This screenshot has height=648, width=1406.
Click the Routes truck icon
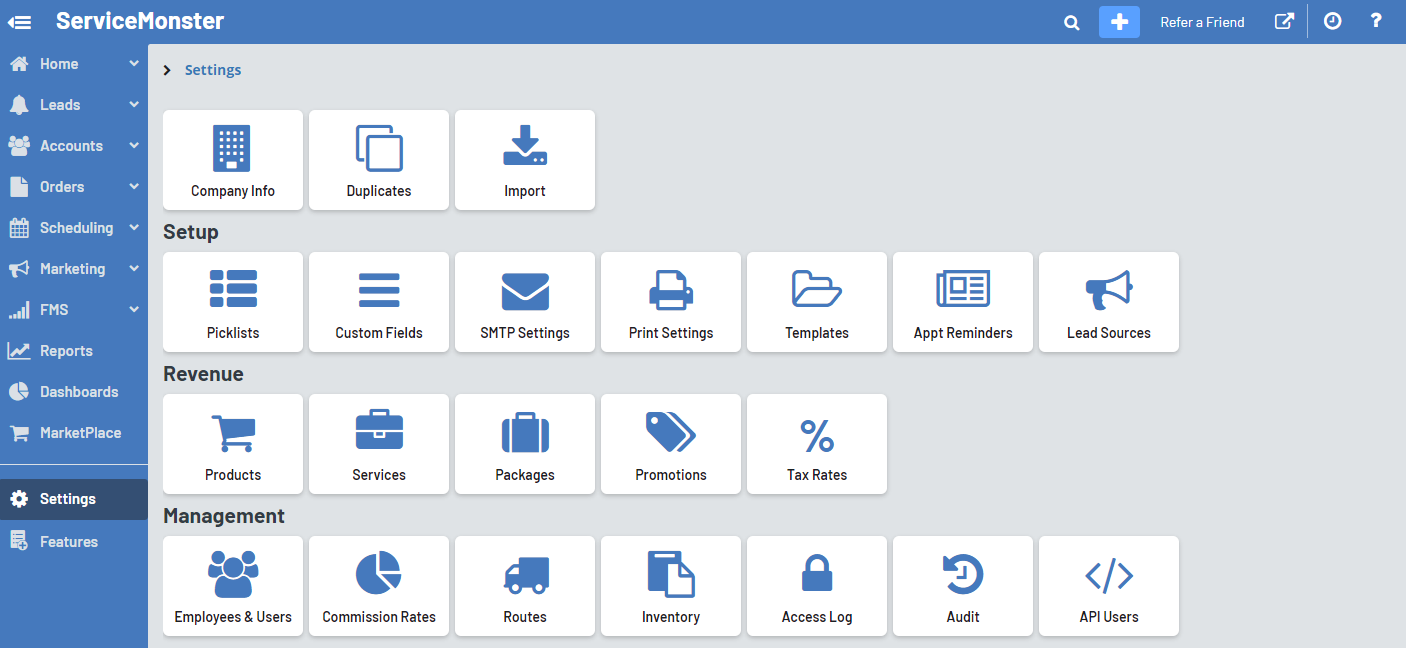[525, 576]
